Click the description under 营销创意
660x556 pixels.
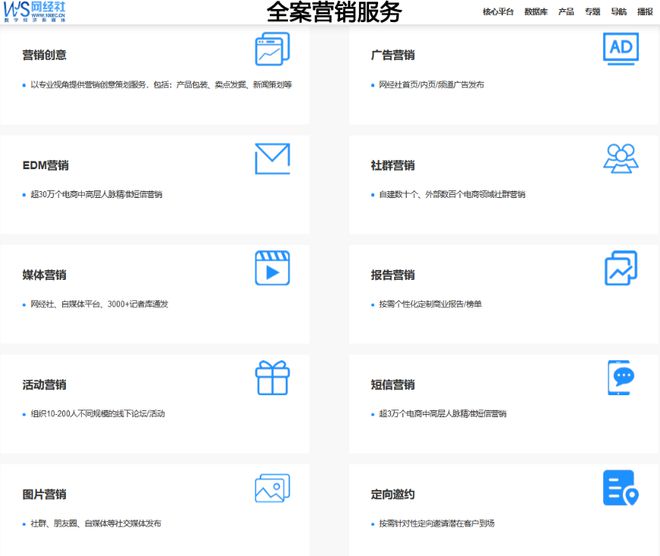[161, 85]
